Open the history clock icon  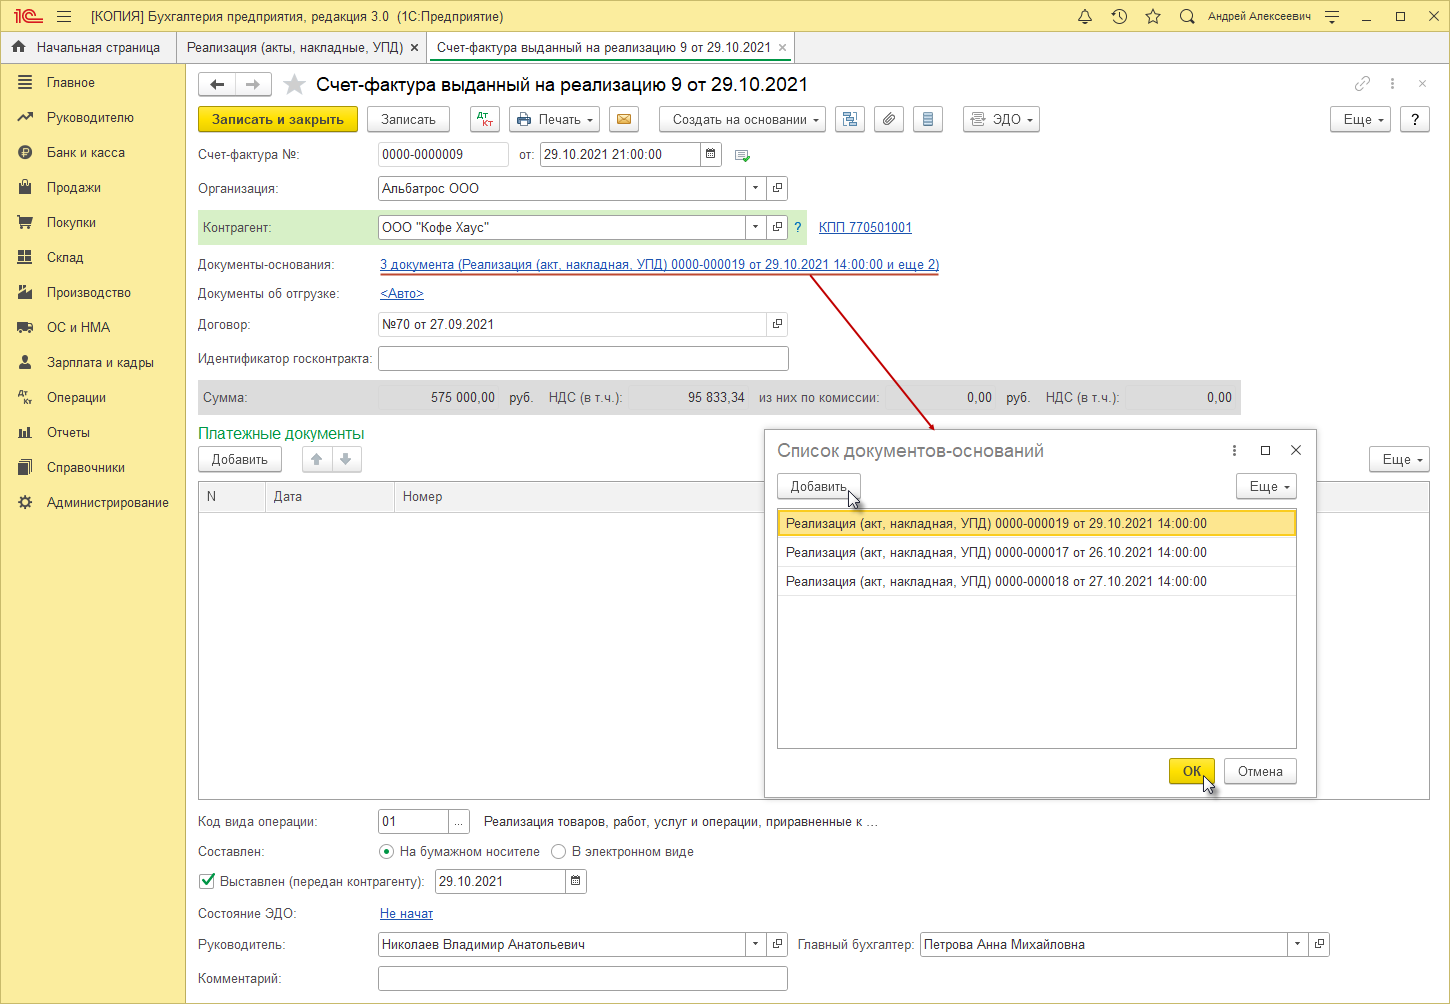pyautogui.click(x=1119, y=16)
